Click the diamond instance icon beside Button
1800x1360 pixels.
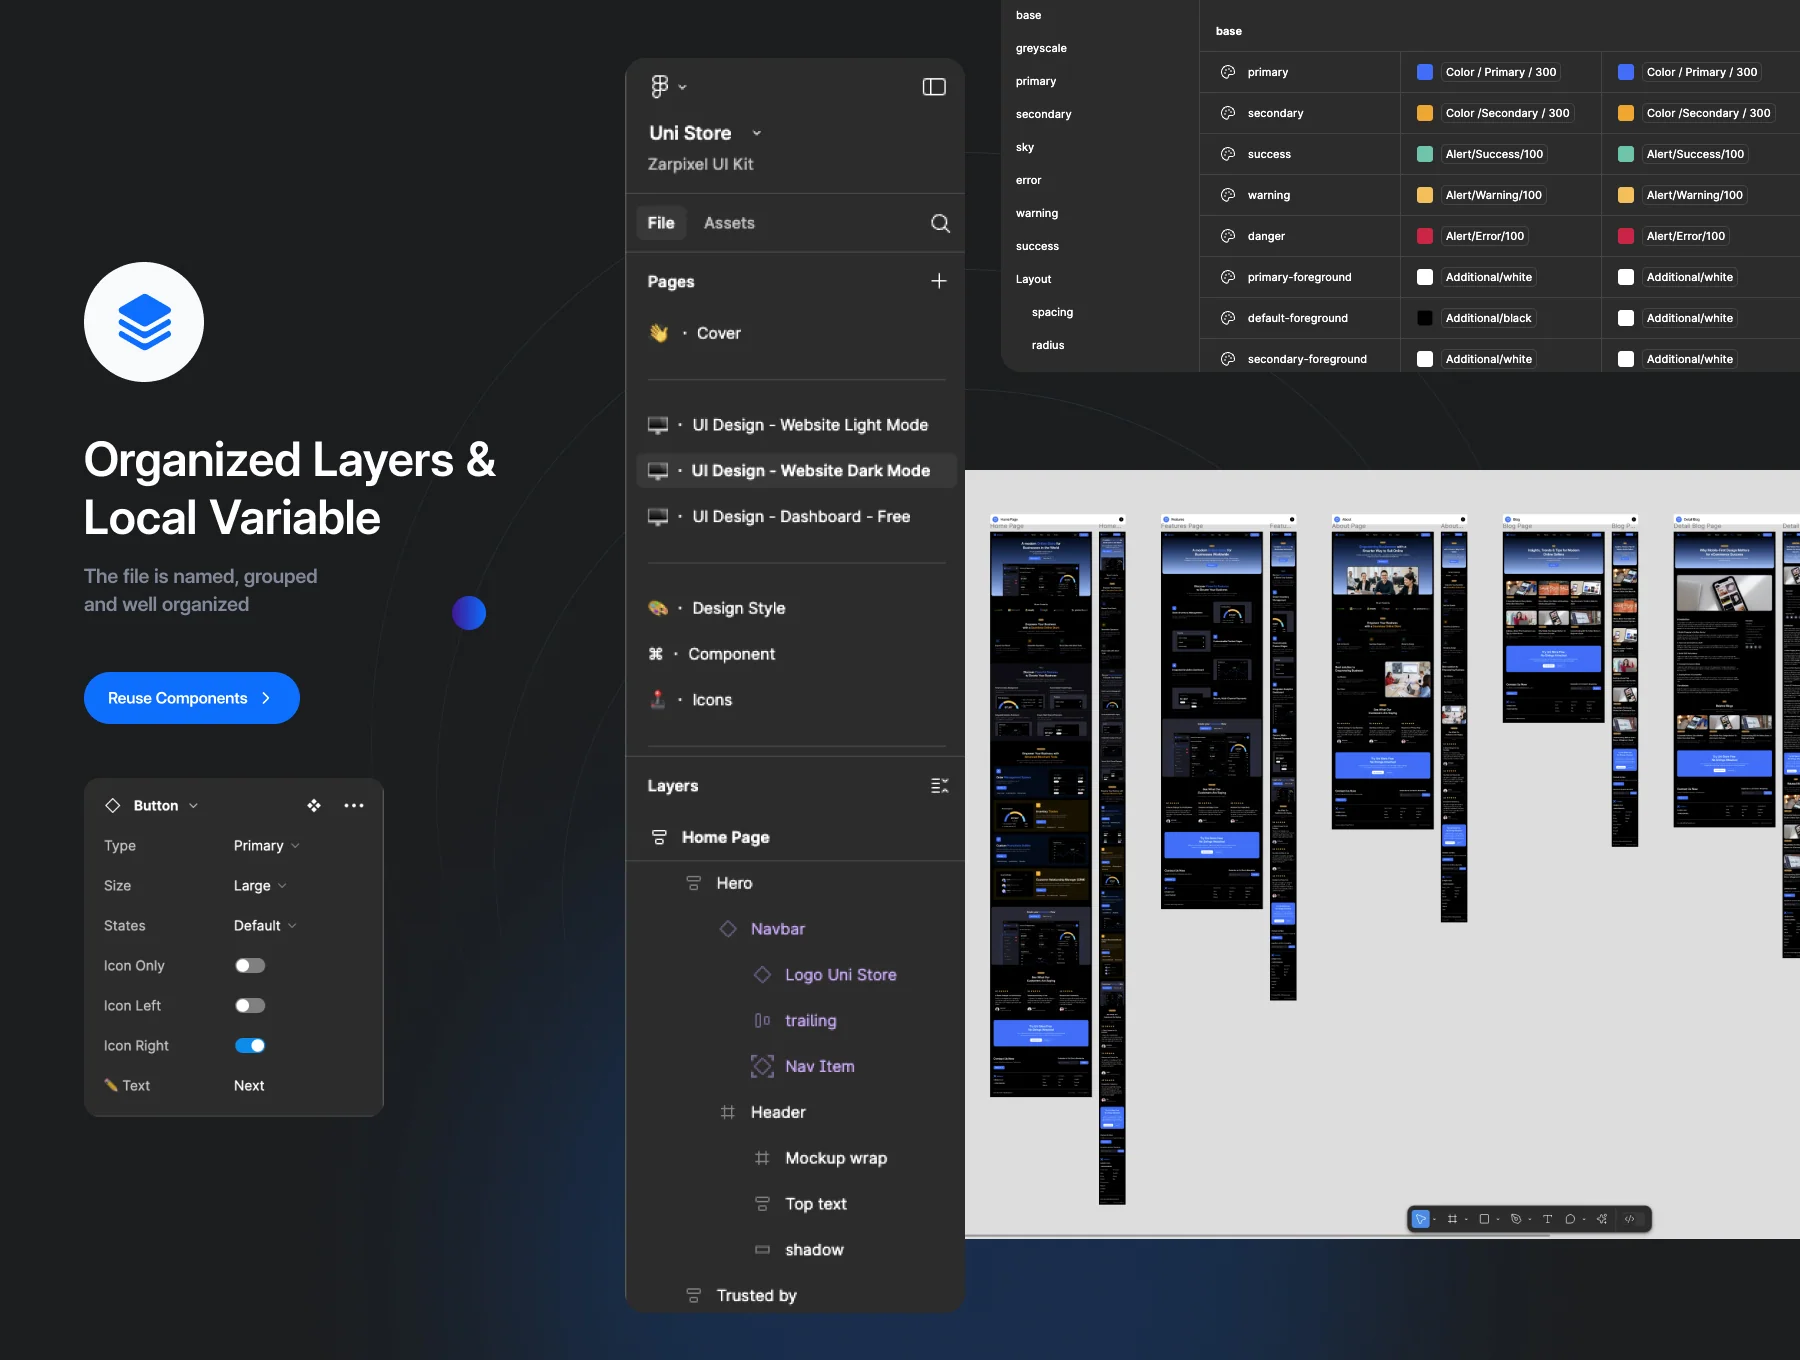pyautogui.click(x=113, y=806)
